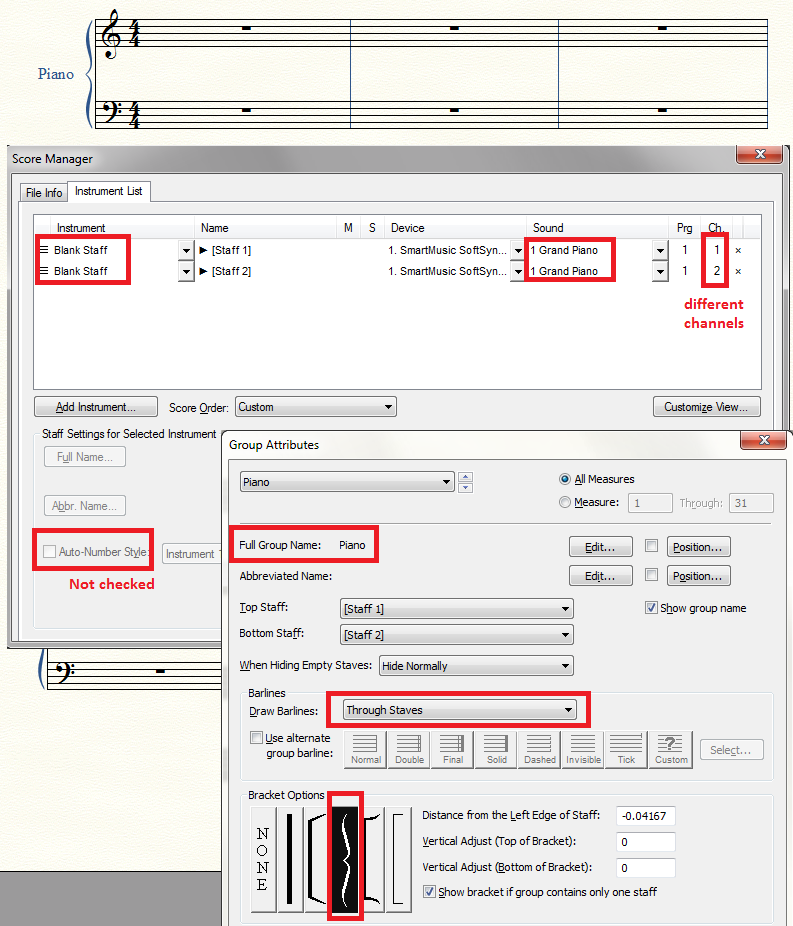Click the Custom barline icon
Image resolution: width=793 pixels, height=926 pixels.
click(x=671, y=749)
